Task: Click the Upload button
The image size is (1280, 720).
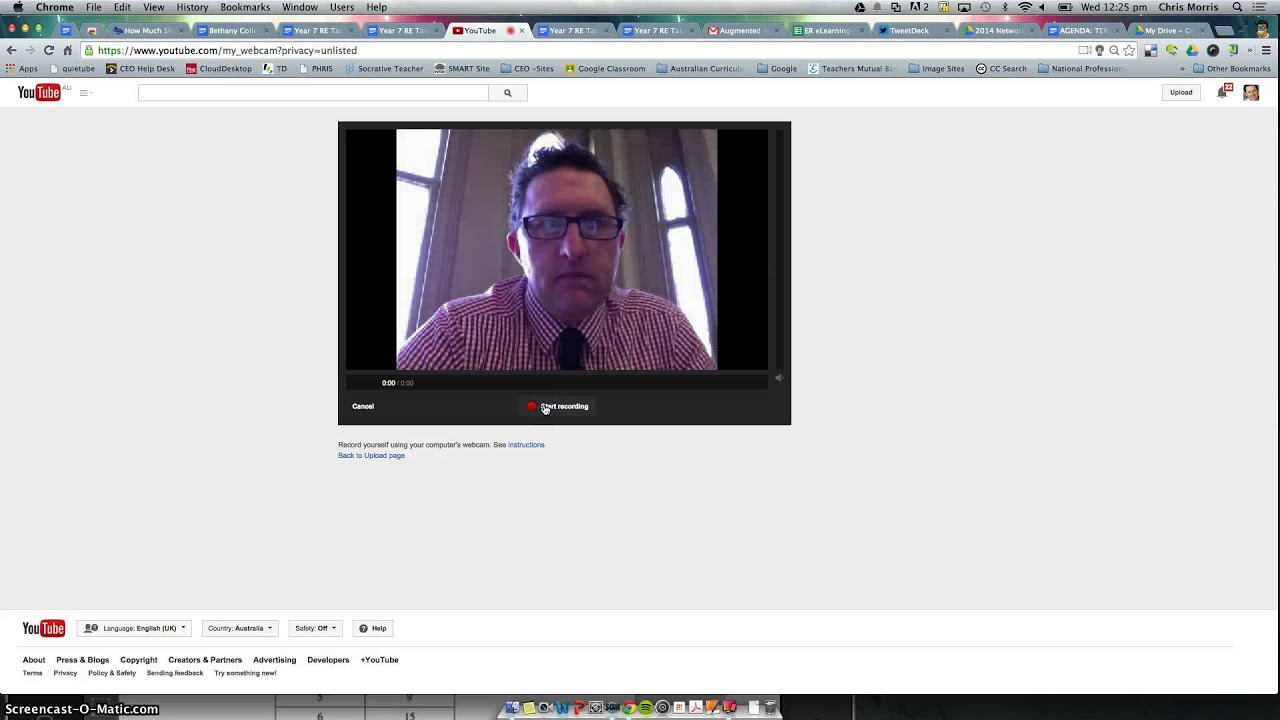Action: tap(1181, 92)
